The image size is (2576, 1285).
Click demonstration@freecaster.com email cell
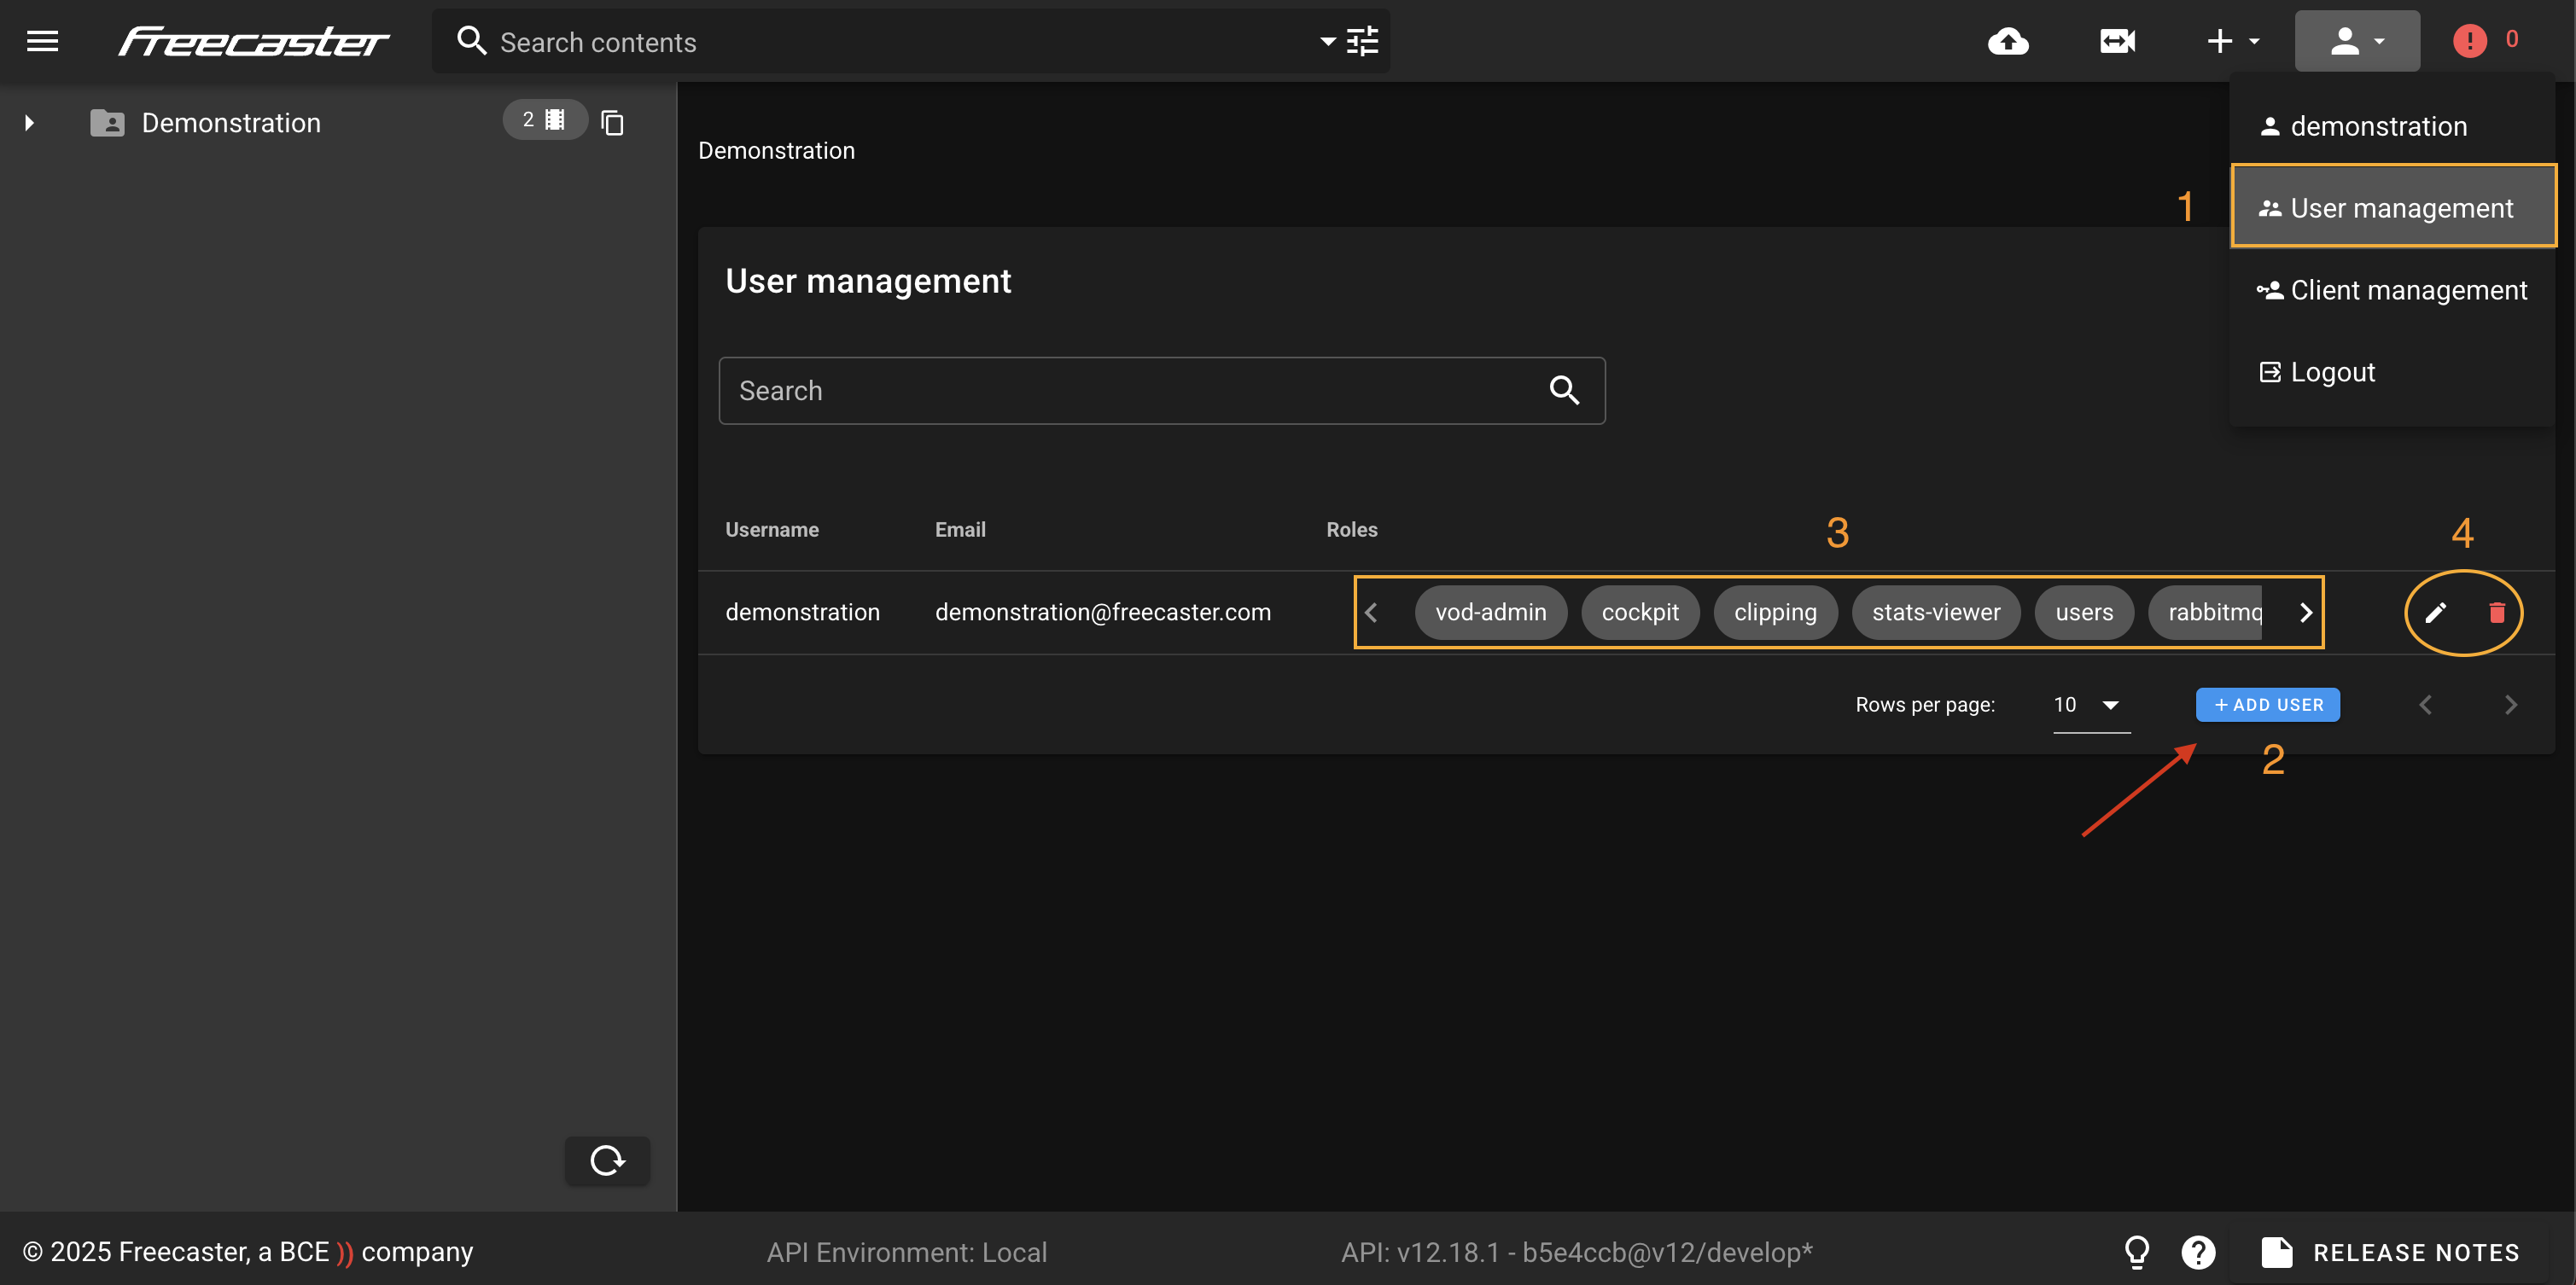(x=1103, y=612)
